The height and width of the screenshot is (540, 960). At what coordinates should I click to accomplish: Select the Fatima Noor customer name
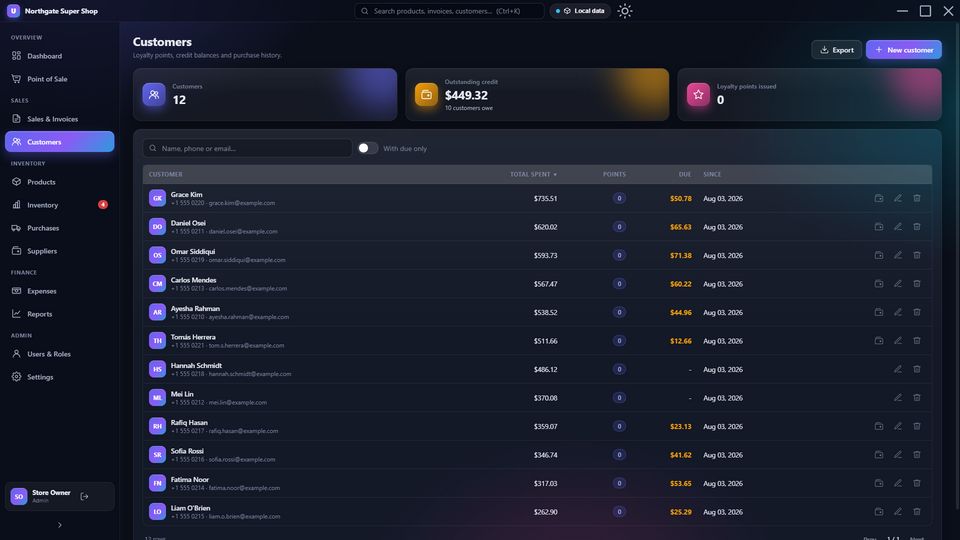pyautogui.click(x=190, y=479)
